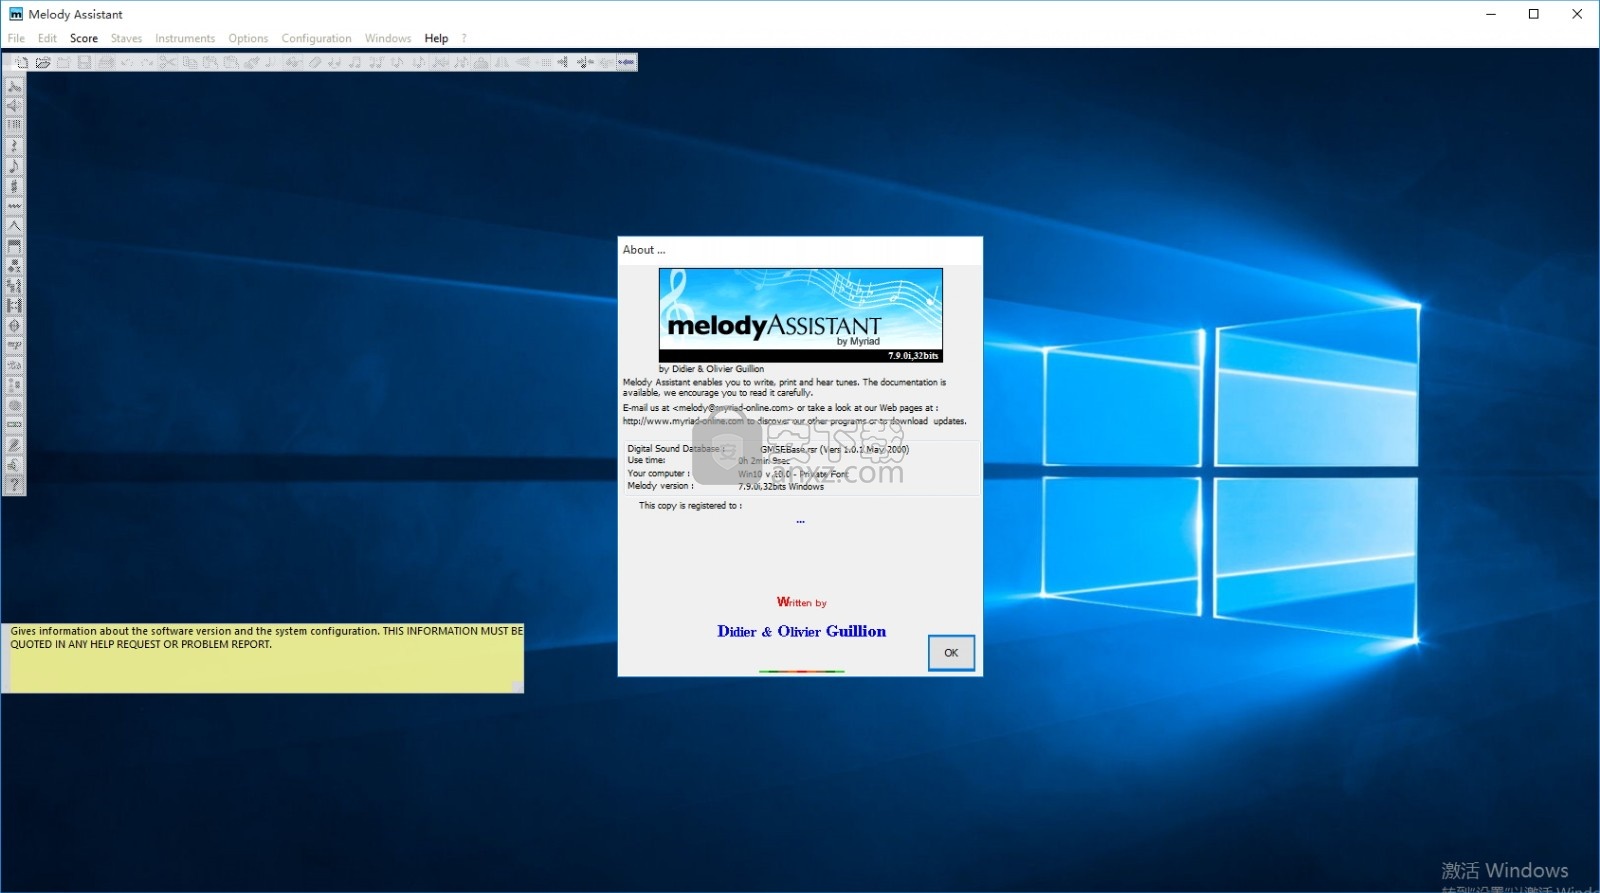Open the Instruments menu
Image resolution: width=1600 pixels, height=893 pixels.
[185, 38]
